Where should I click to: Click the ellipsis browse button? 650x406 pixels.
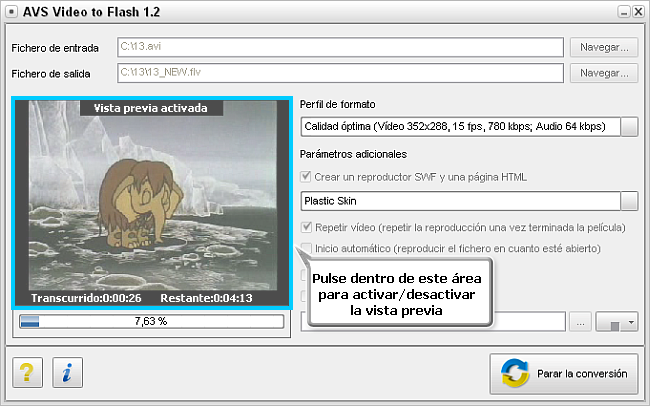pos(580,322)
